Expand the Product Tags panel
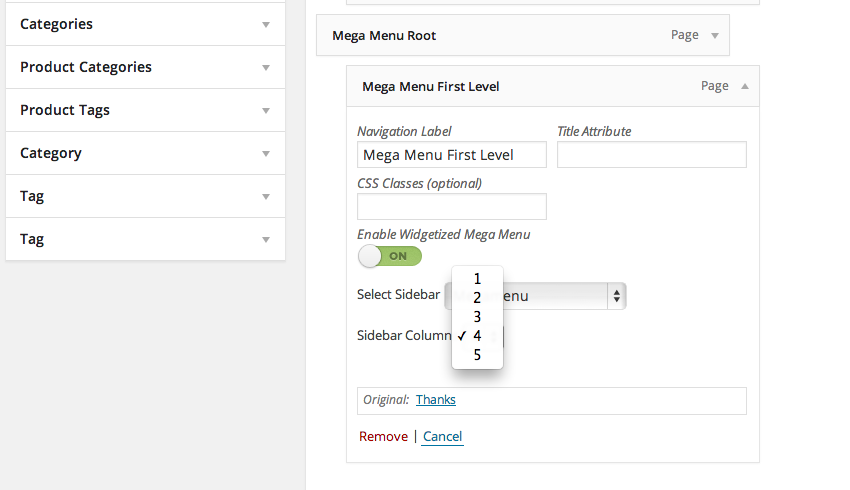This screenshot has height=490, width=850. [266, 111]
